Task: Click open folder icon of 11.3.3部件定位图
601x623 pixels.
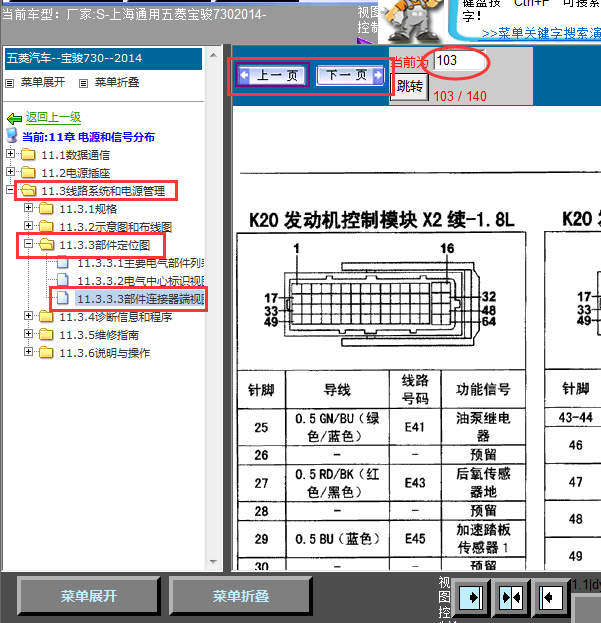Action: pyautogui.click(x=47, y=244)
